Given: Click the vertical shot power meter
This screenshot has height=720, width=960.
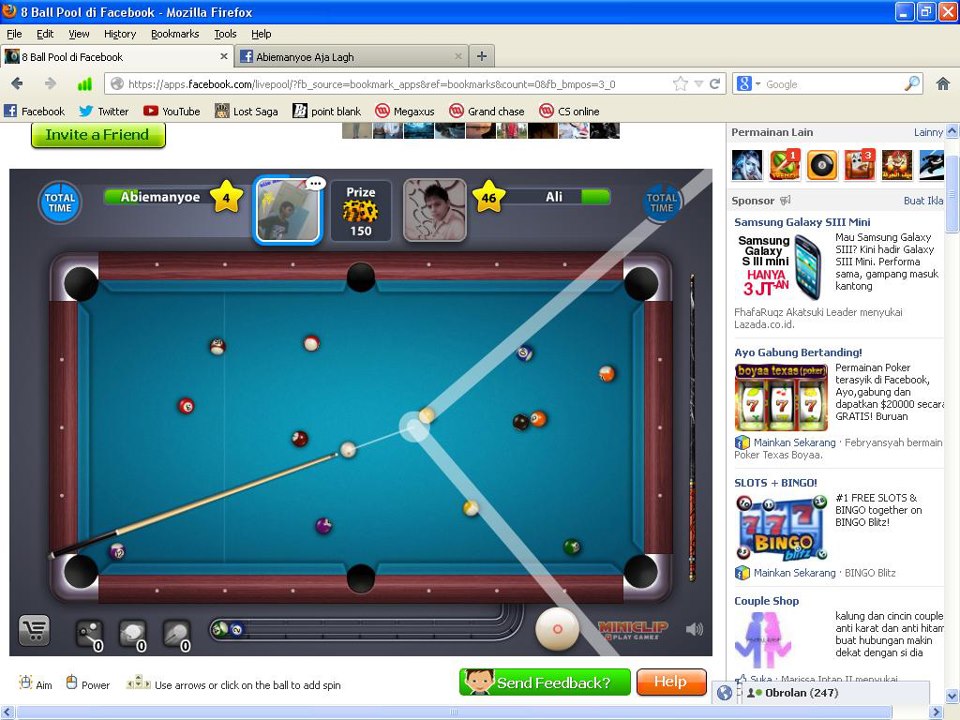Looking at the screenshot, I should (x=692, y=427).
